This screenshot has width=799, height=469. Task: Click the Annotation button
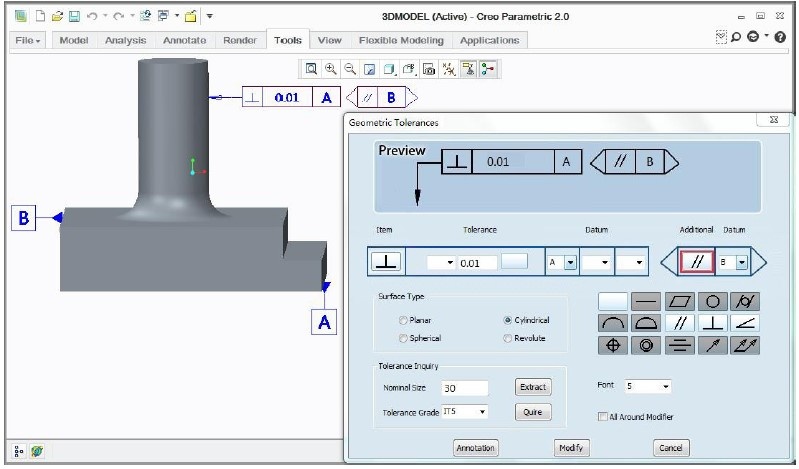pos(475,448)
